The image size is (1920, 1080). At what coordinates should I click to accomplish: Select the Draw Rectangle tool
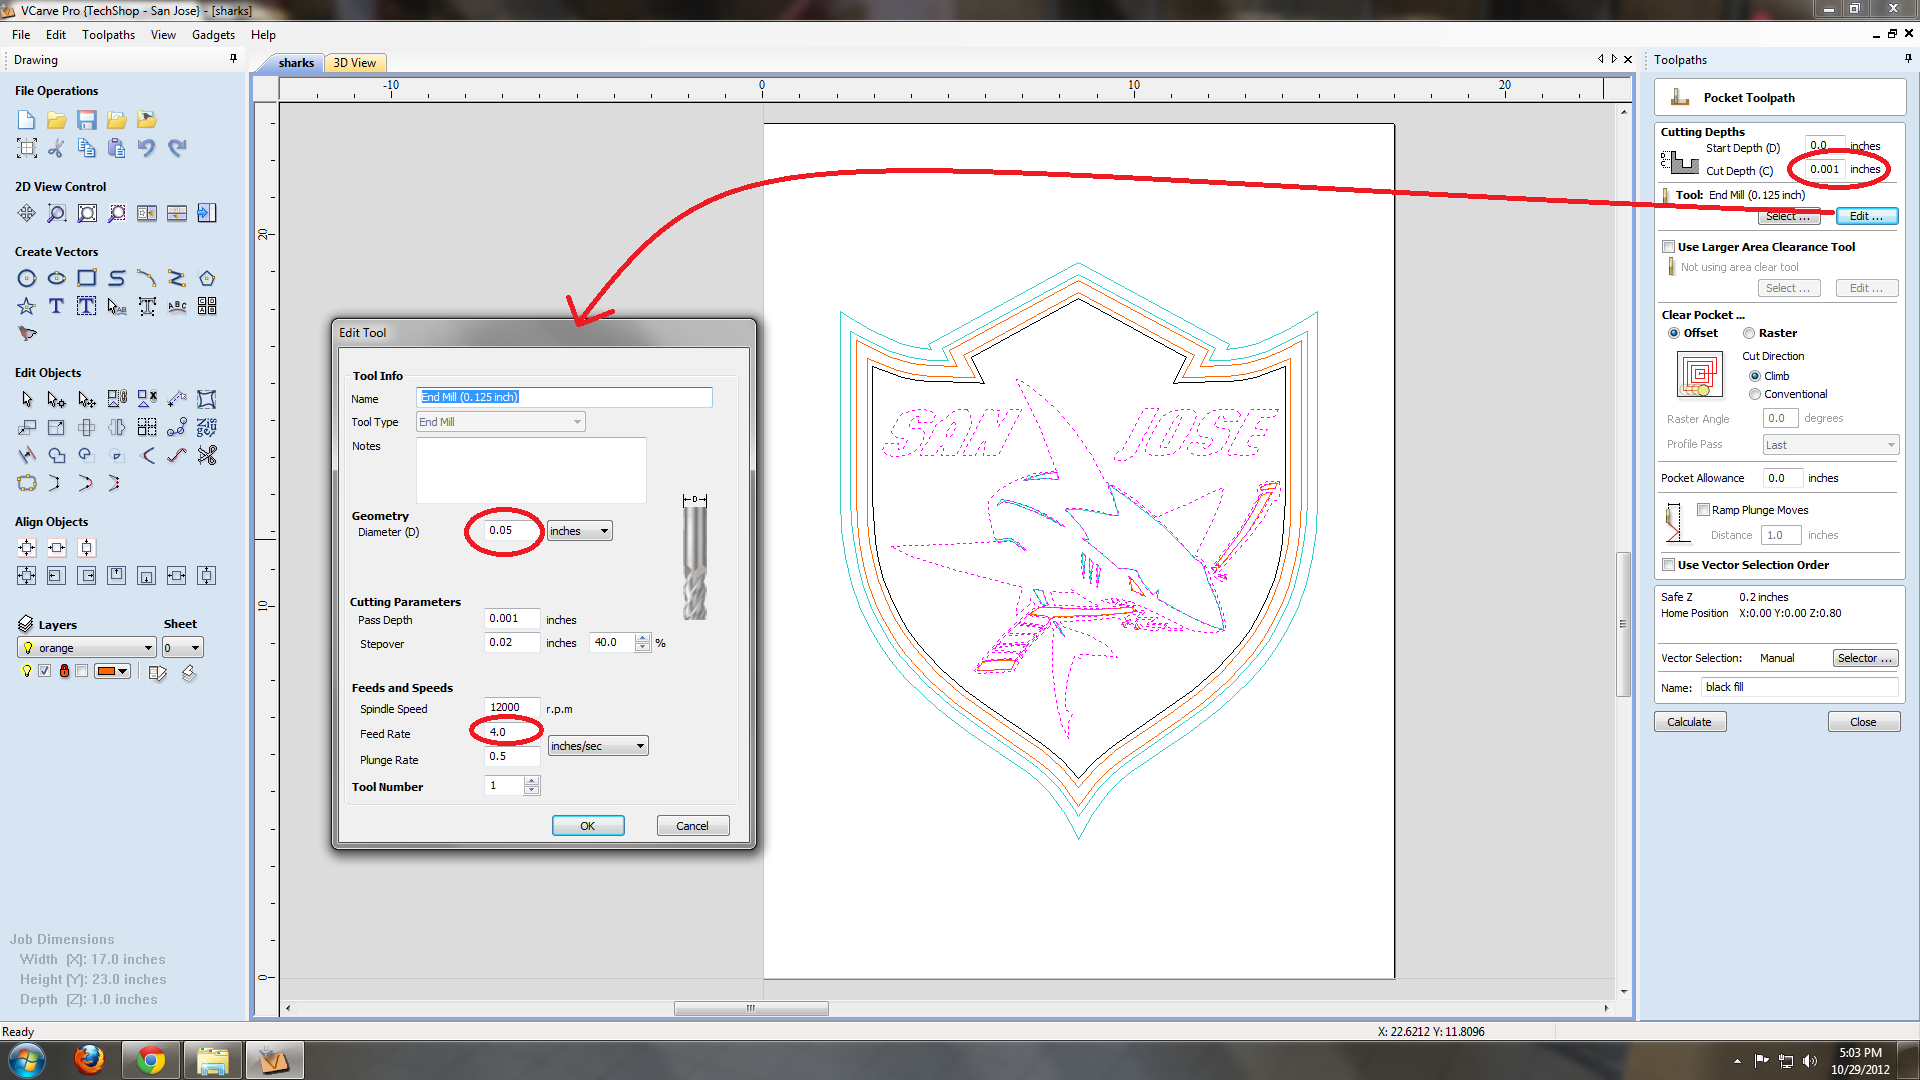(87, 278)
